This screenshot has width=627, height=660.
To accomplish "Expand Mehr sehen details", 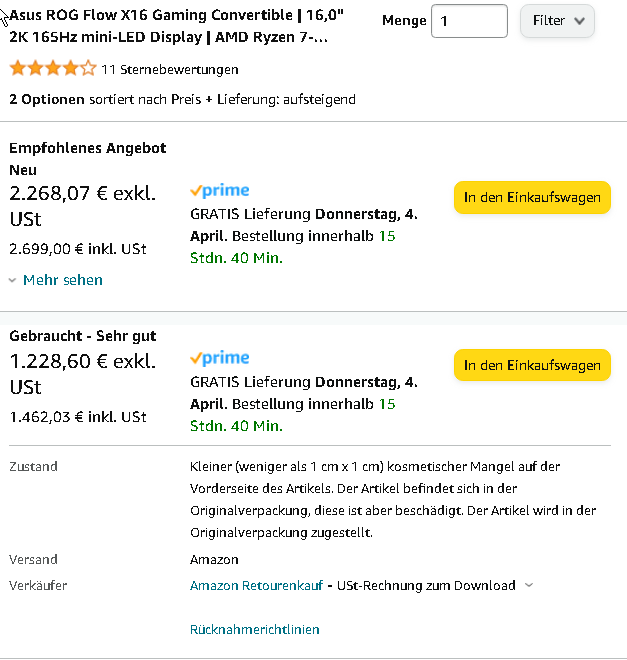I will [62, 280].
